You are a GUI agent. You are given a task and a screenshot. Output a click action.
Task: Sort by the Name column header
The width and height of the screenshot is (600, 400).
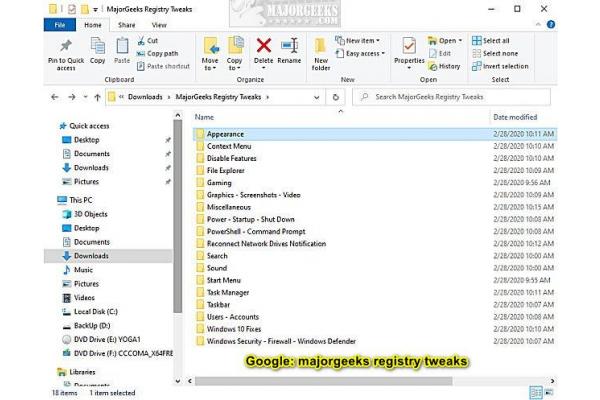tap(204, 117)
